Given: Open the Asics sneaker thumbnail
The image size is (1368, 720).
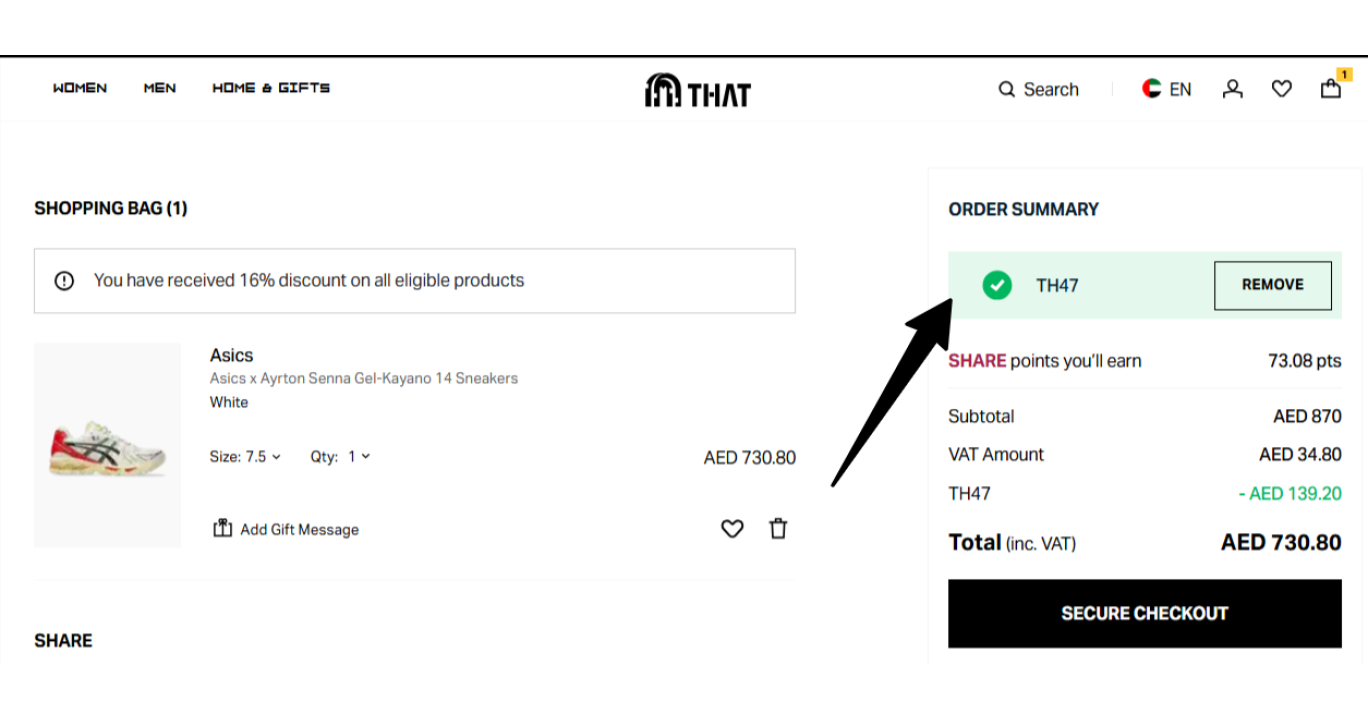Looking at the screenshot, I should pos(107,445).
